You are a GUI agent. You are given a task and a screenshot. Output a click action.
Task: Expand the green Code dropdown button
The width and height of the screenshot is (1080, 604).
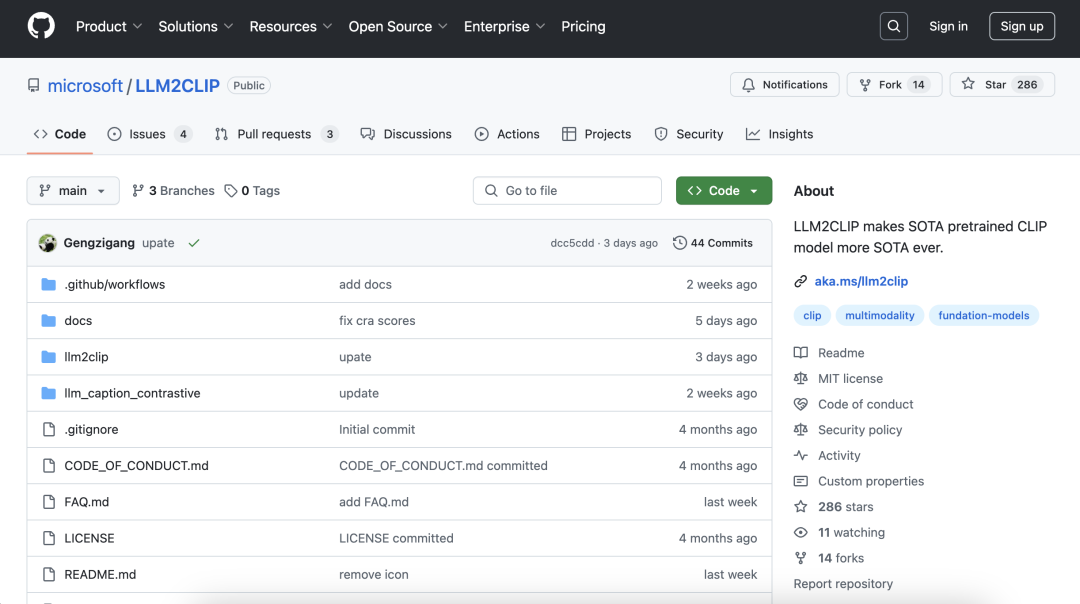click(x=724, y=191)
